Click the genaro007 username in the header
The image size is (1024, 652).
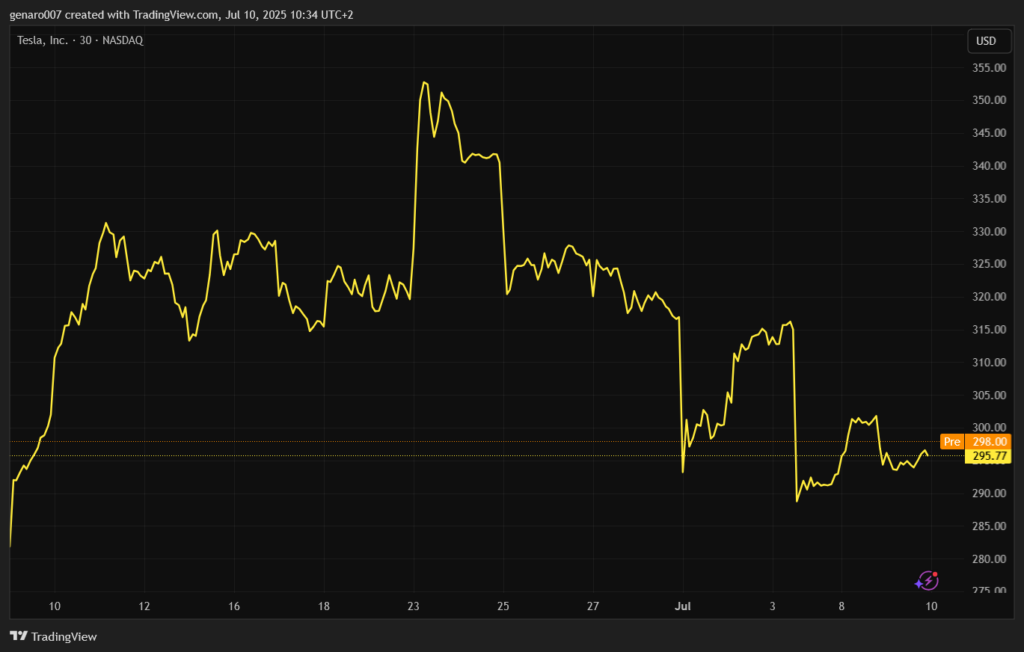click(37, 15)
